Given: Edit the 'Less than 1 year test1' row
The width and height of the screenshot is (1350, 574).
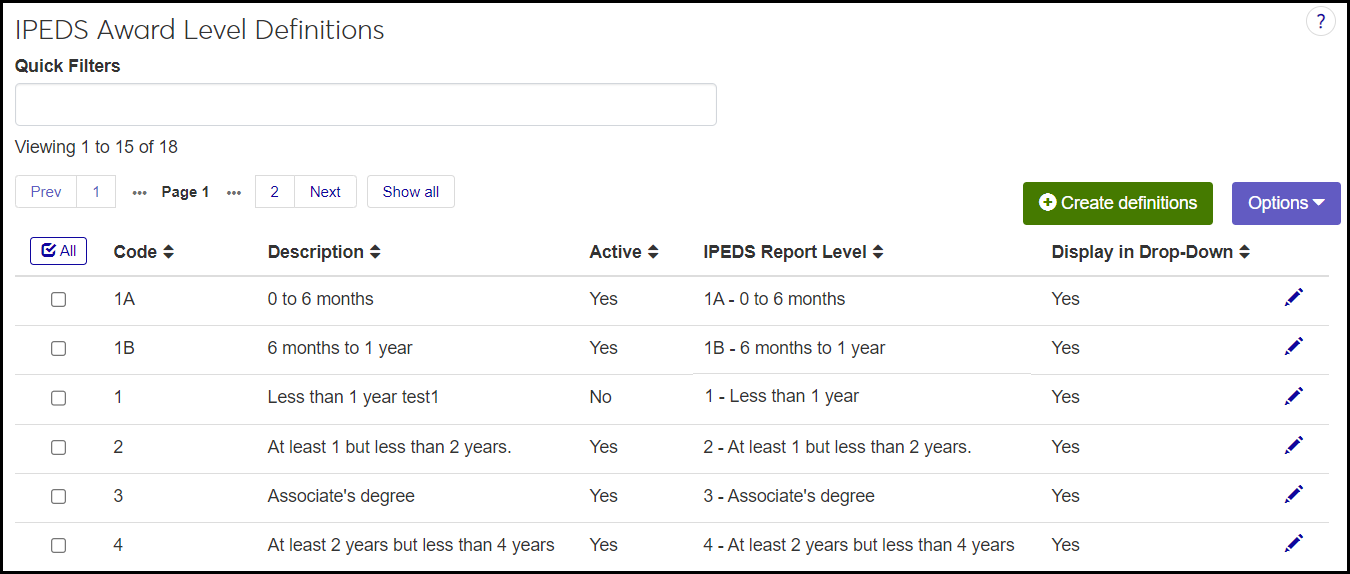Looking at the screenshot, I should click(x=1294, y=396).
